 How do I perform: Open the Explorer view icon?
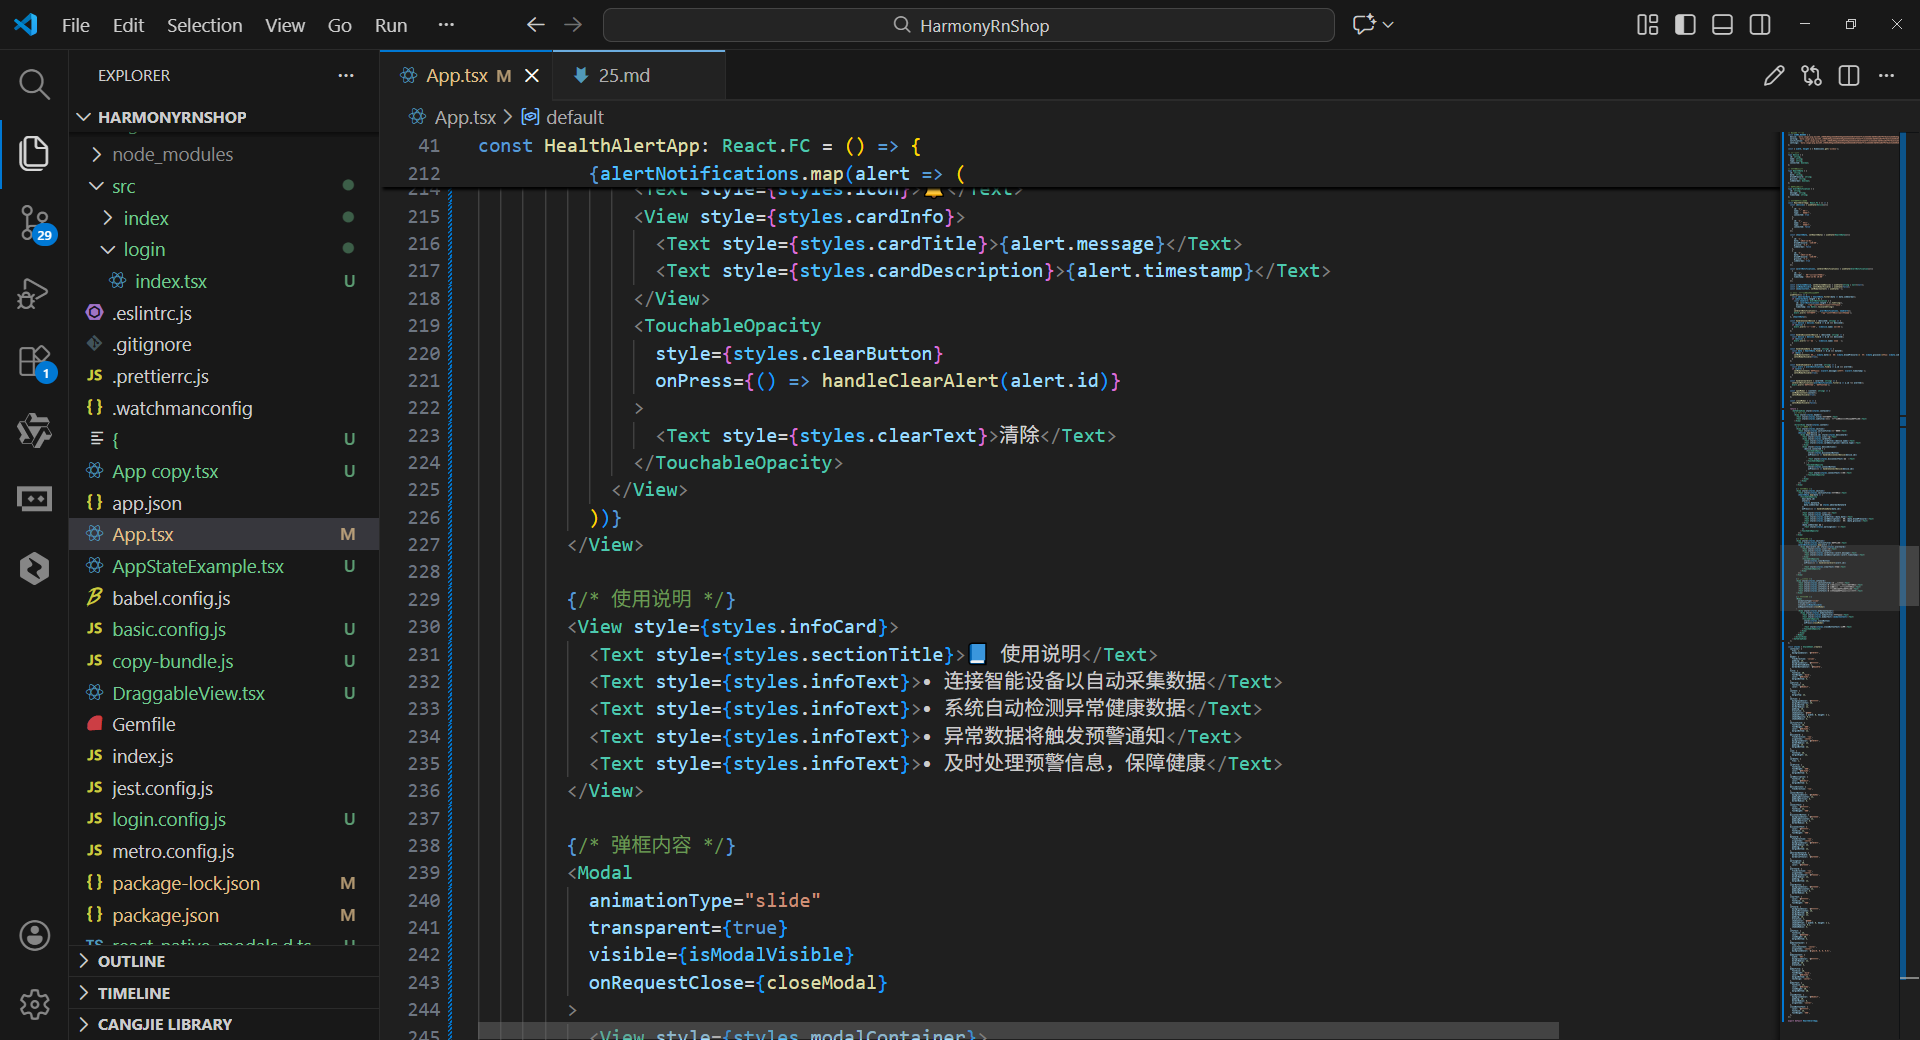point(34,153)
